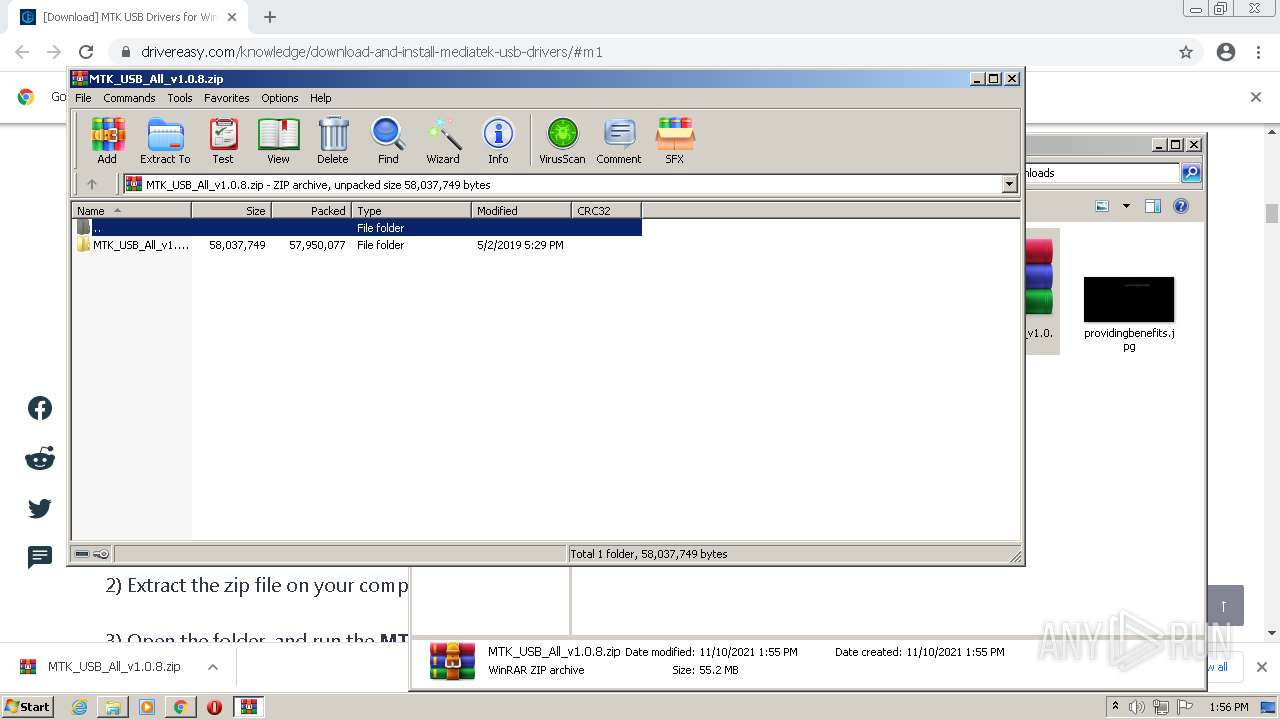
Task: Open a new Chrome tab
Action: point(270,17)
